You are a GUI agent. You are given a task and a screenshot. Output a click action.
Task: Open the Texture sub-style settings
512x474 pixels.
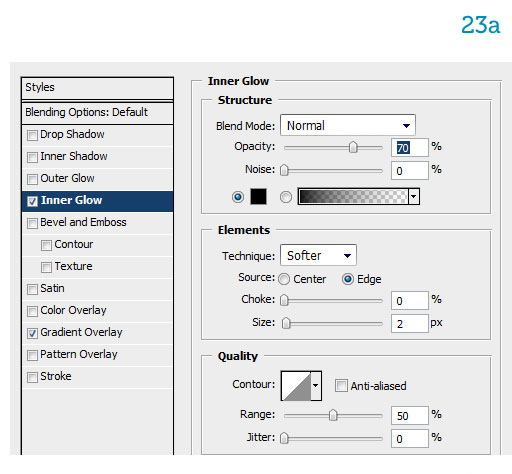[x=97, y=267]
